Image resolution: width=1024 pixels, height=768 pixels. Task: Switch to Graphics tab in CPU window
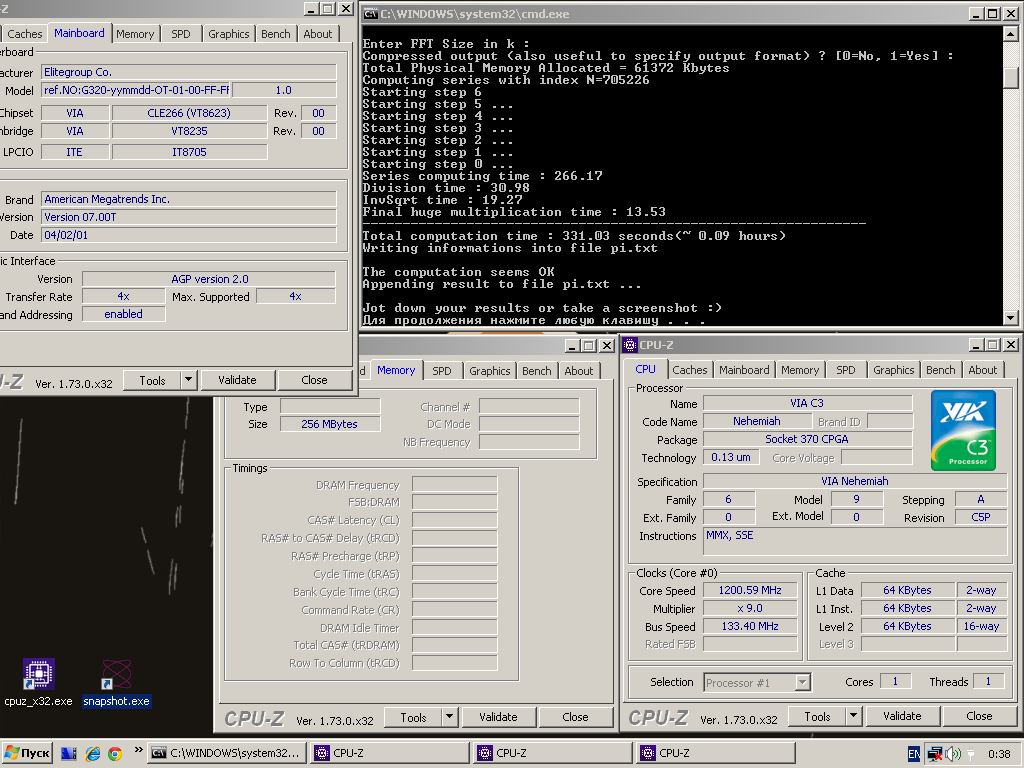893,370
